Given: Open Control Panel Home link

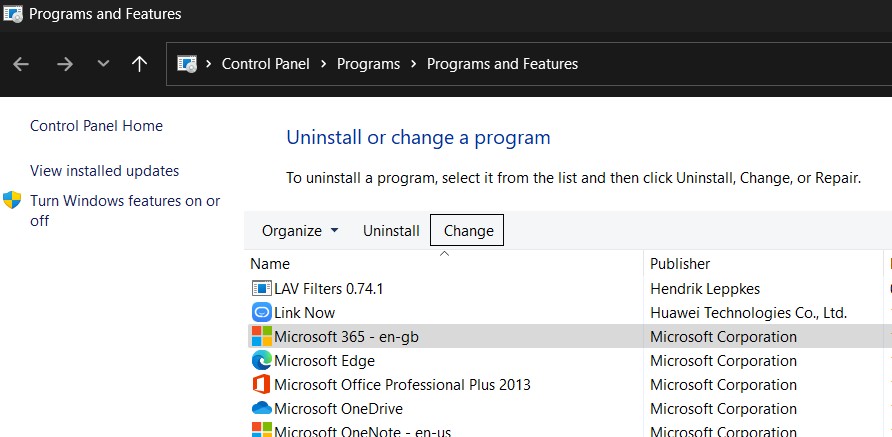Looking at the screenshot, I should click(x=96, y=126).
